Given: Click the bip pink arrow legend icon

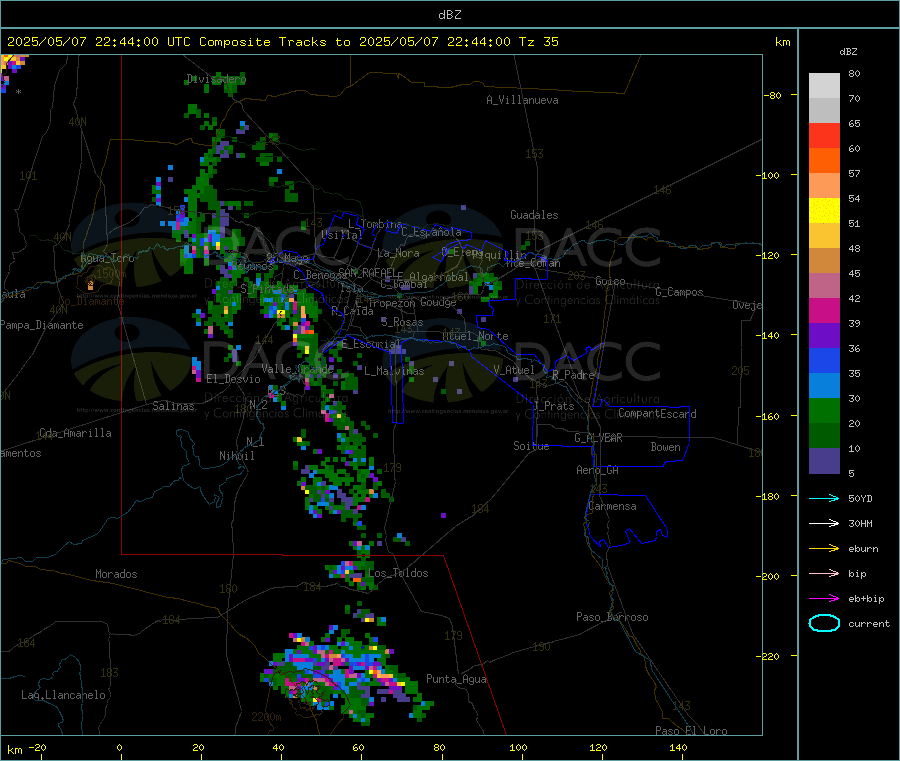Looking at the screenshot, I should (x=824, y=573).
